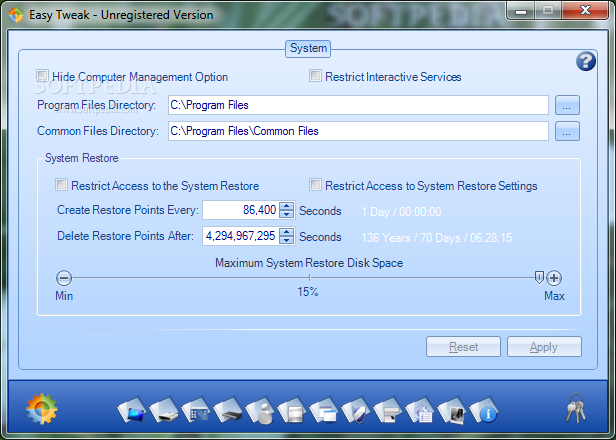Decrement Create Restore Points Every value
The image size is (616, 440).
(x=287, y=214)
